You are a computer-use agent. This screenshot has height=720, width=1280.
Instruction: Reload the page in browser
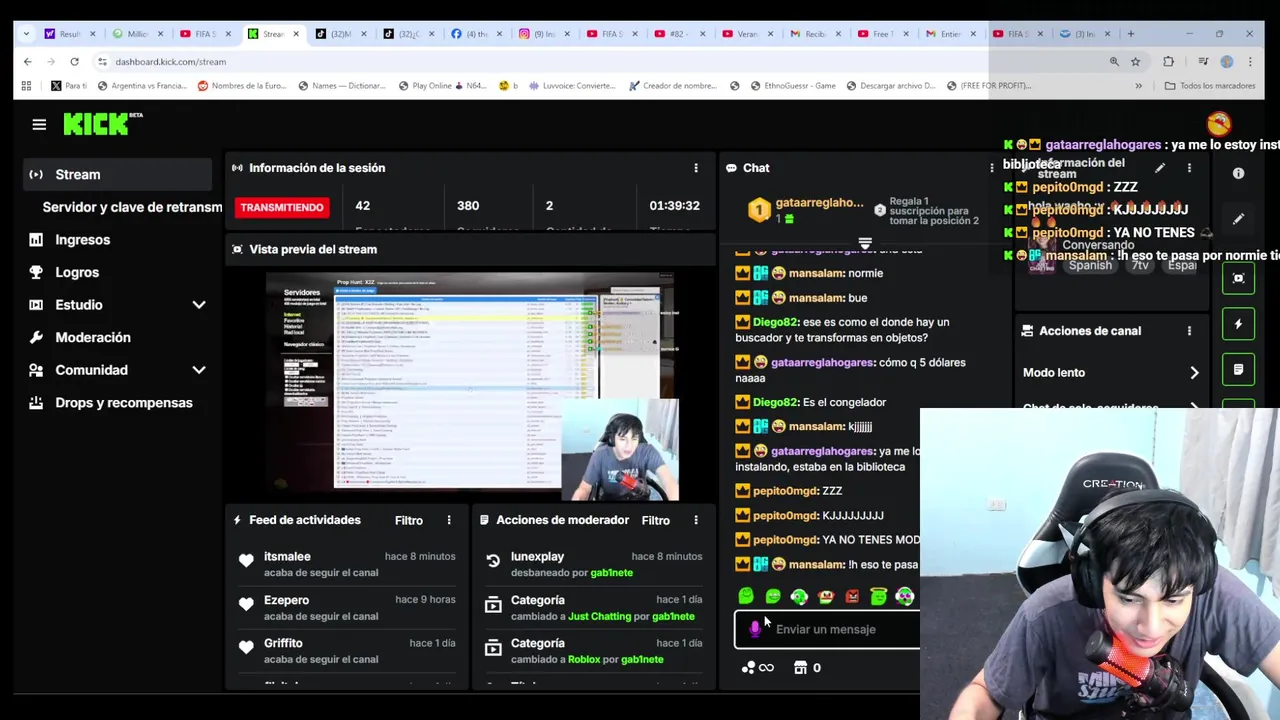click(74, 61)
